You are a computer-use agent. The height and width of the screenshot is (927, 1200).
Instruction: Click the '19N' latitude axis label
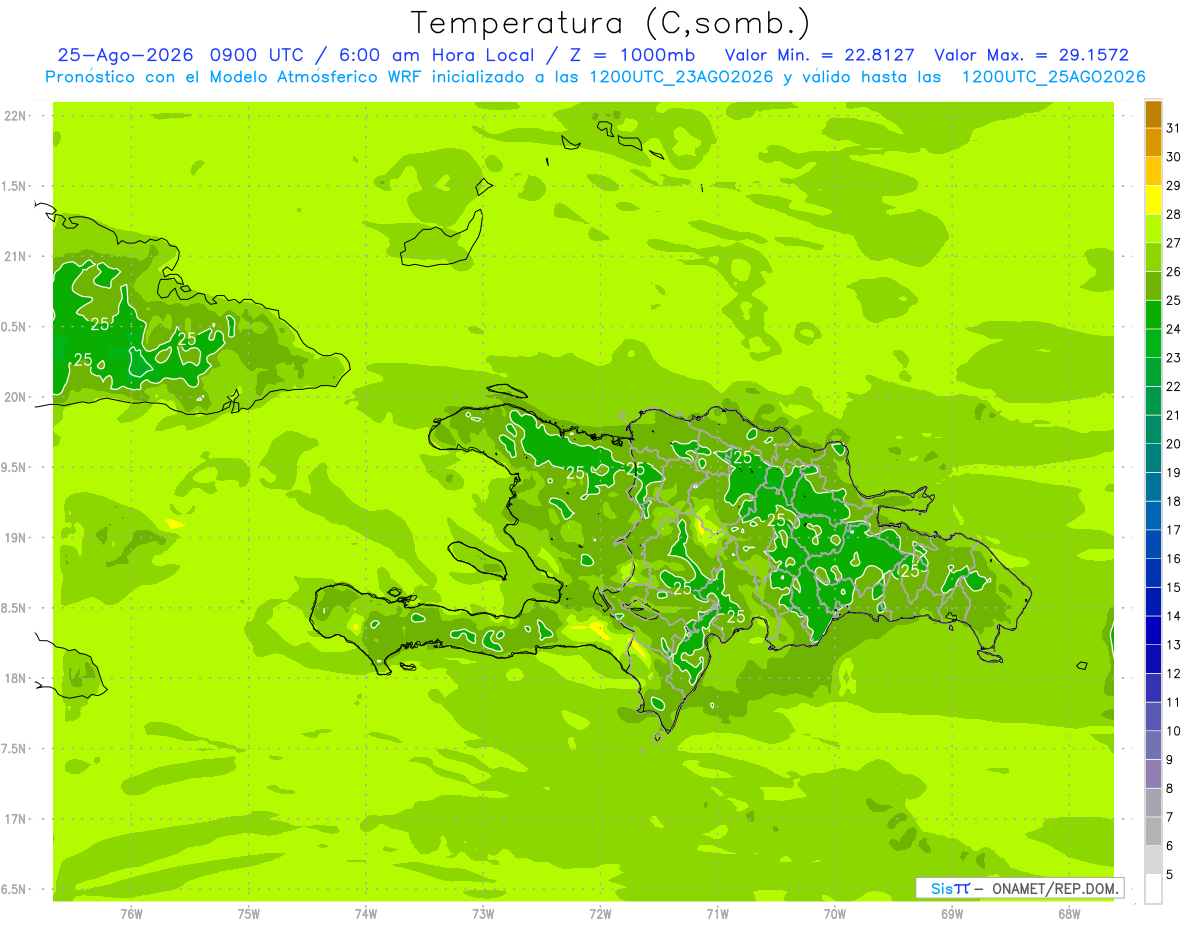tap(16, 538)
